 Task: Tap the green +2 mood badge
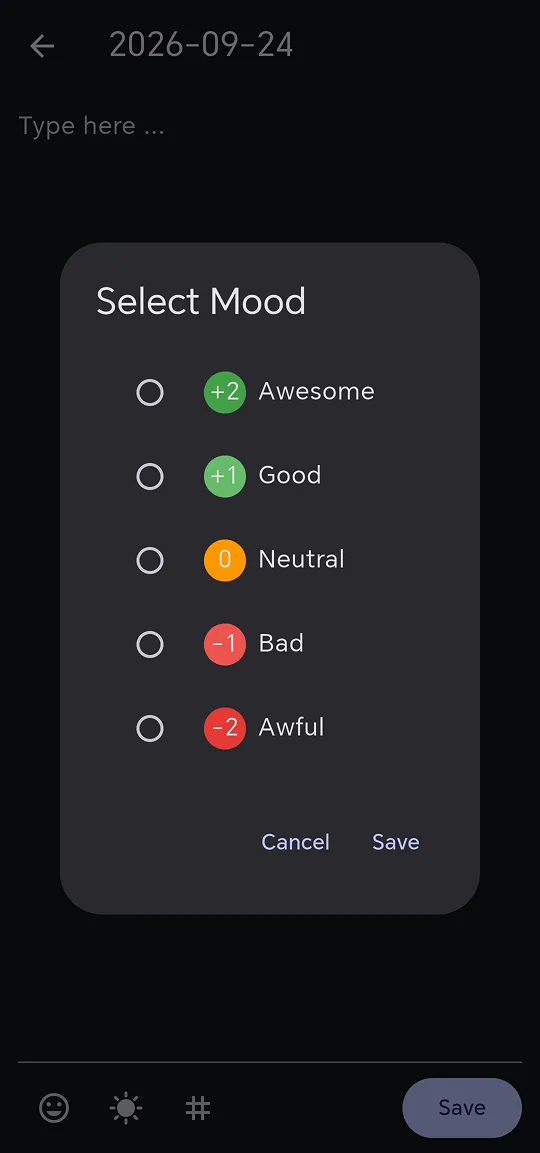224,393
